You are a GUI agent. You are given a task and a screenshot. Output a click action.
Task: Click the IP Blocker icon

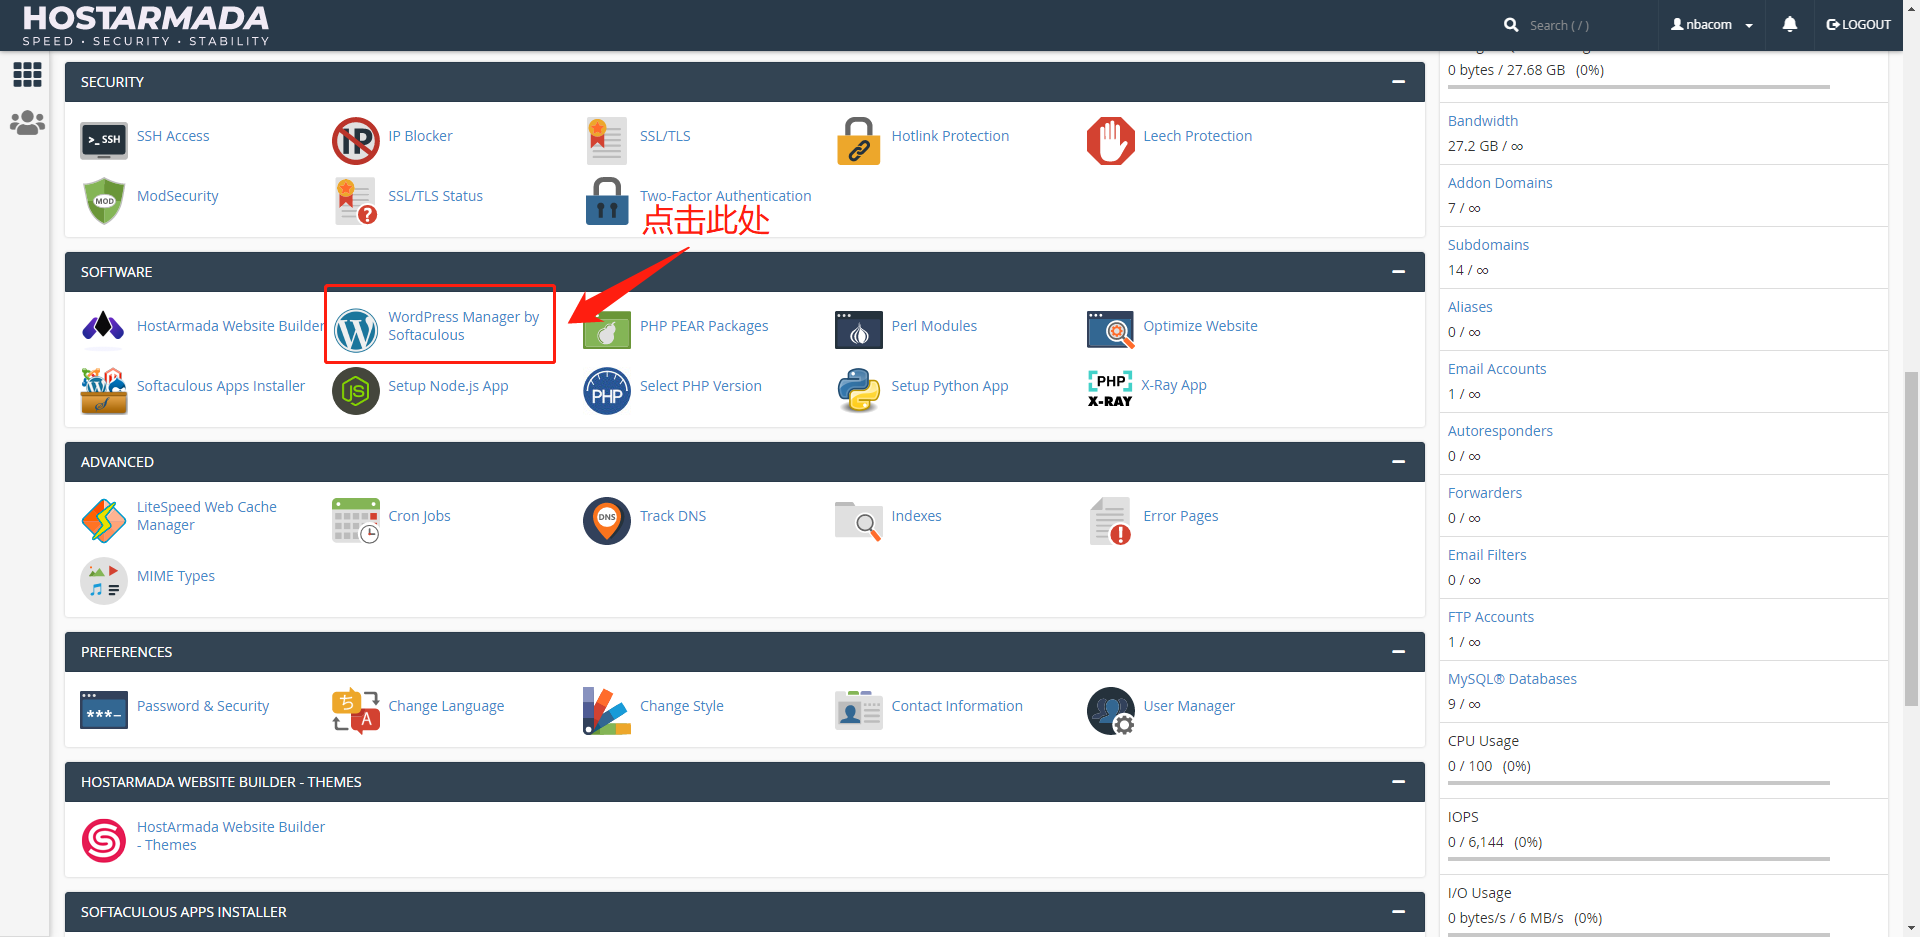355,140
